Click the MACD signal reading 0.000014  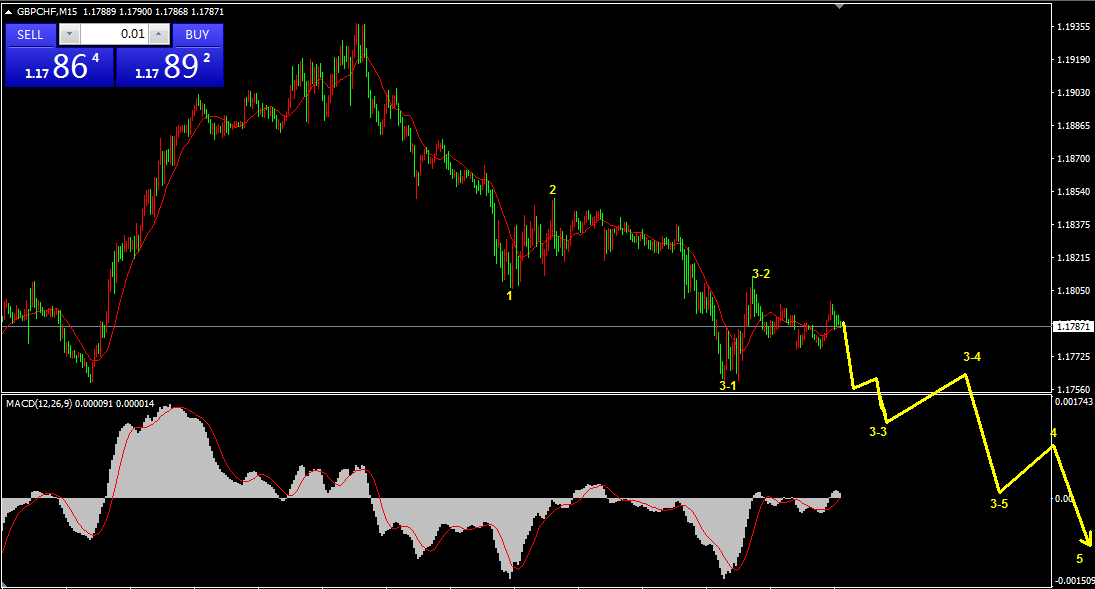(x=135, y=404)
